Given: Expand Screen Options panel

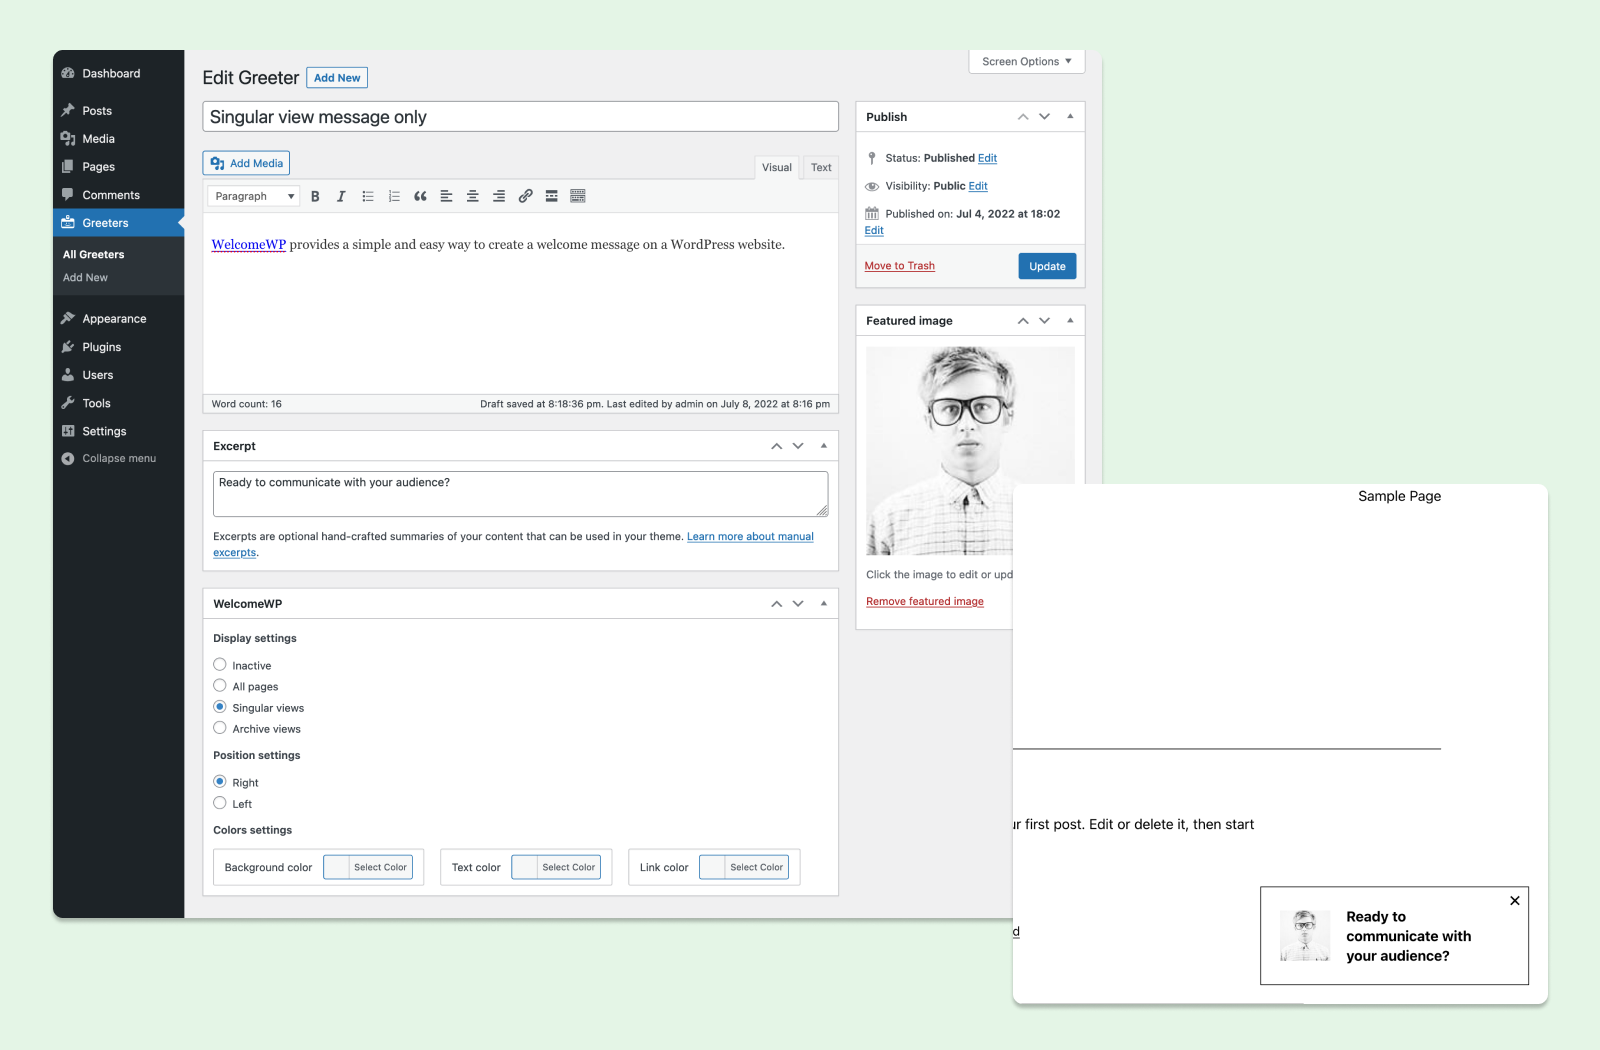Looking at the screenshot, I should click(x=1026, y=61).
